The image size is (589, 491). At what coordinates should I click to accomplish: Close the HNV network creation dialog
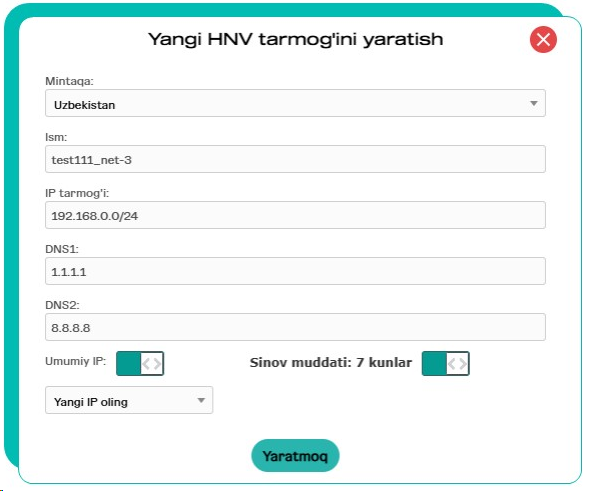(x=543, y=39)
